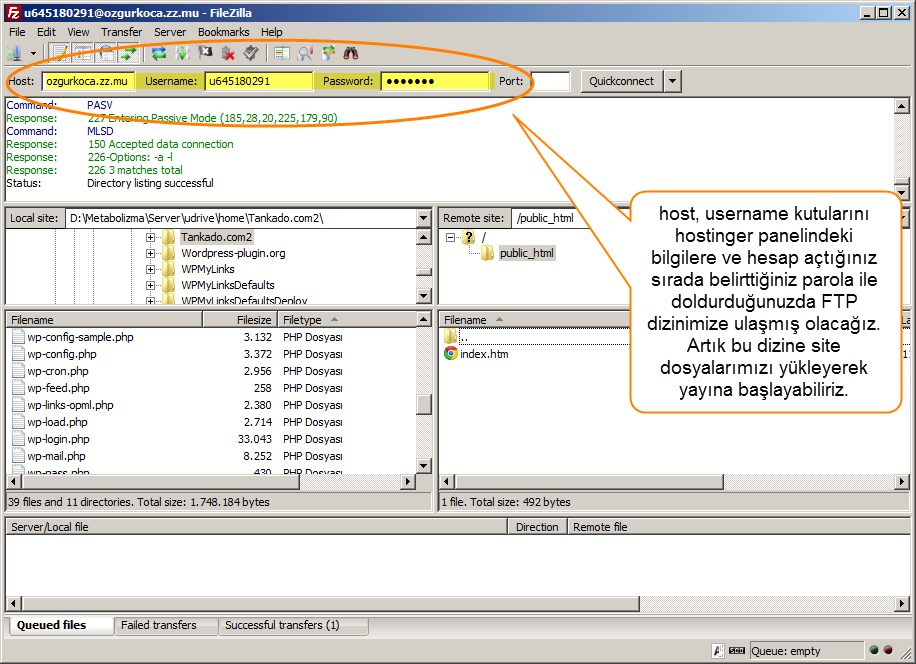Click the ASCII transfer type status icon

point(718,651)
